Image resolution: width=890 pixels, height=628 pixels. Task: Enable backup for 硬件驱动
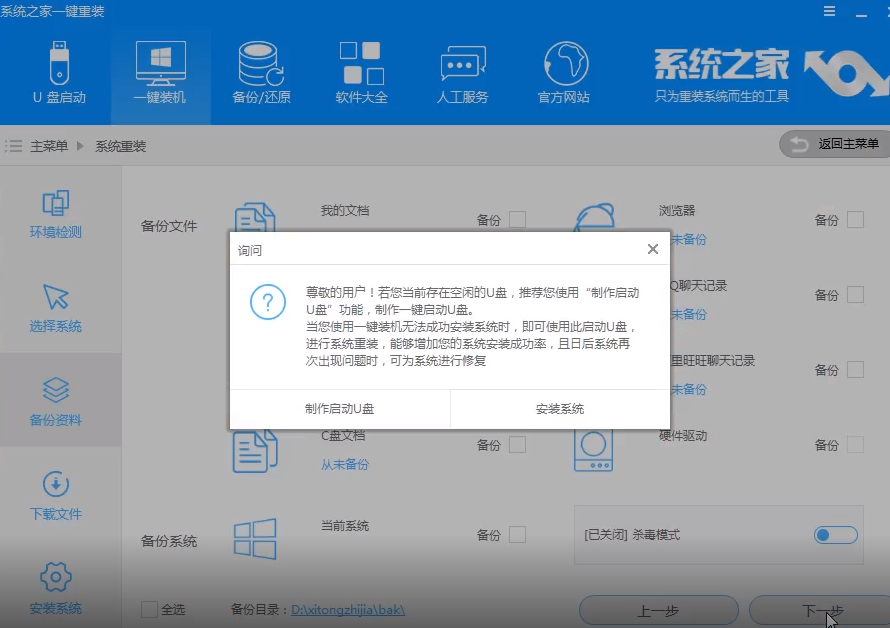855,444
